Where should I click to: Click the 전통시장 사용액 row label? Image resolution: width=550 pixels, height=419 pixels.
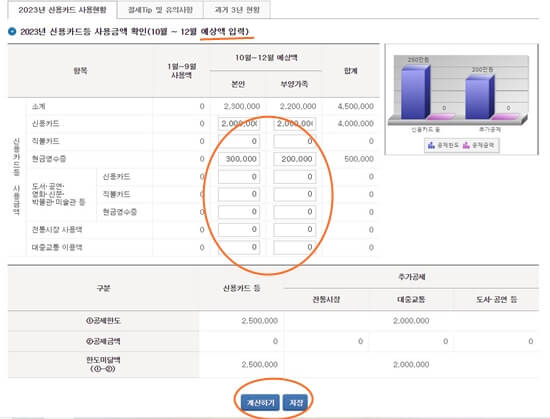pos(57,230)
